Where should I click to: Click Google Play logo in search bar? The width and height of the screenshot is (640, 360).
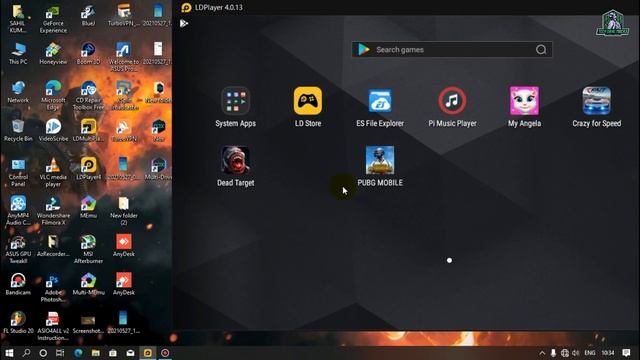pyautogui.click(x=363, y=50)
